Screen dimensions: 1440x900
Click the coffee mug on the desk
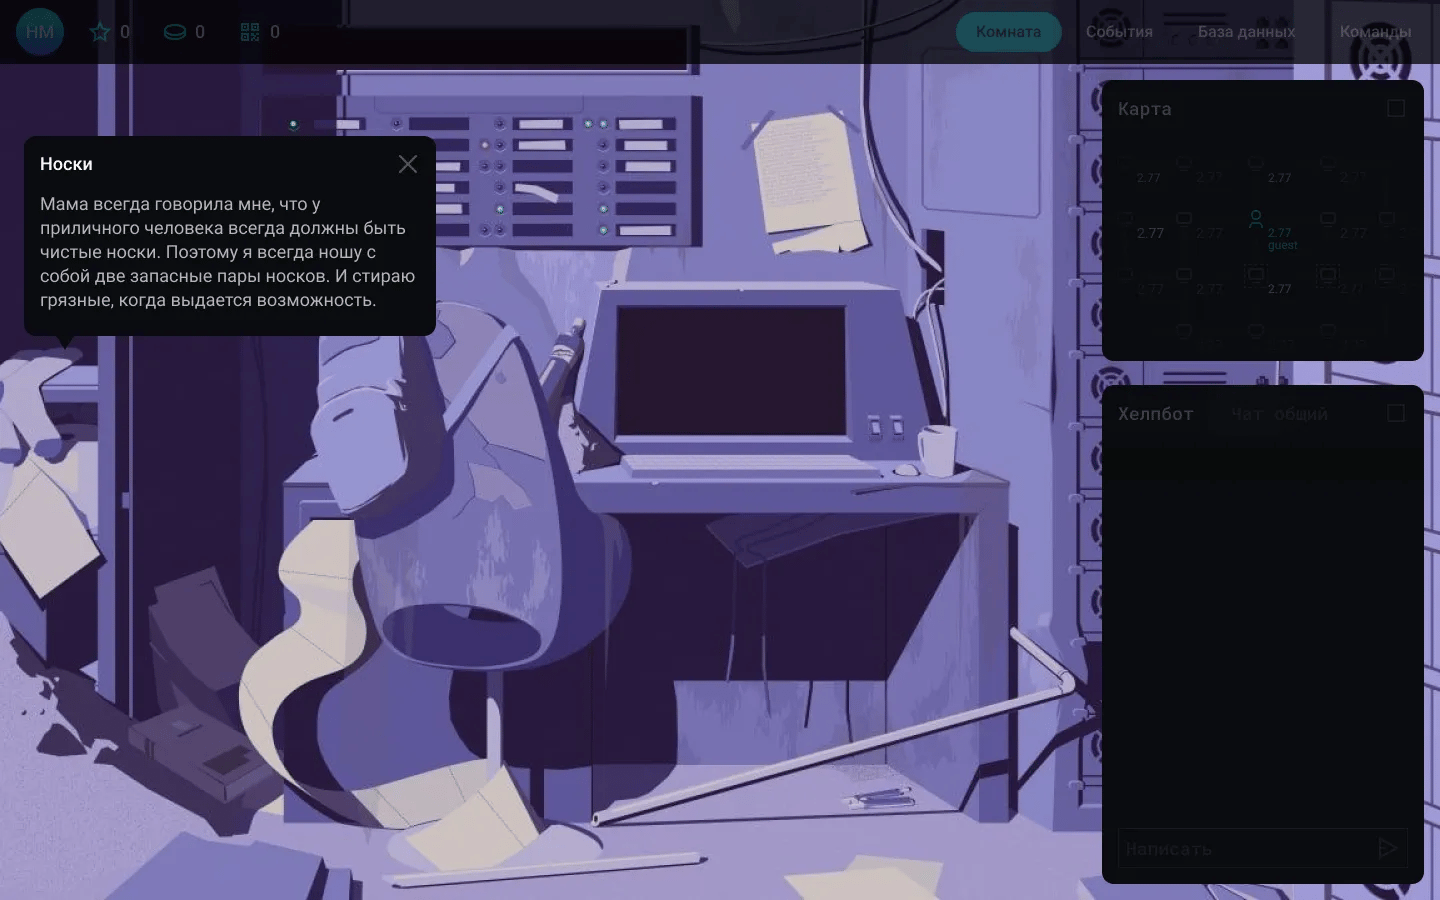point(937,449)
